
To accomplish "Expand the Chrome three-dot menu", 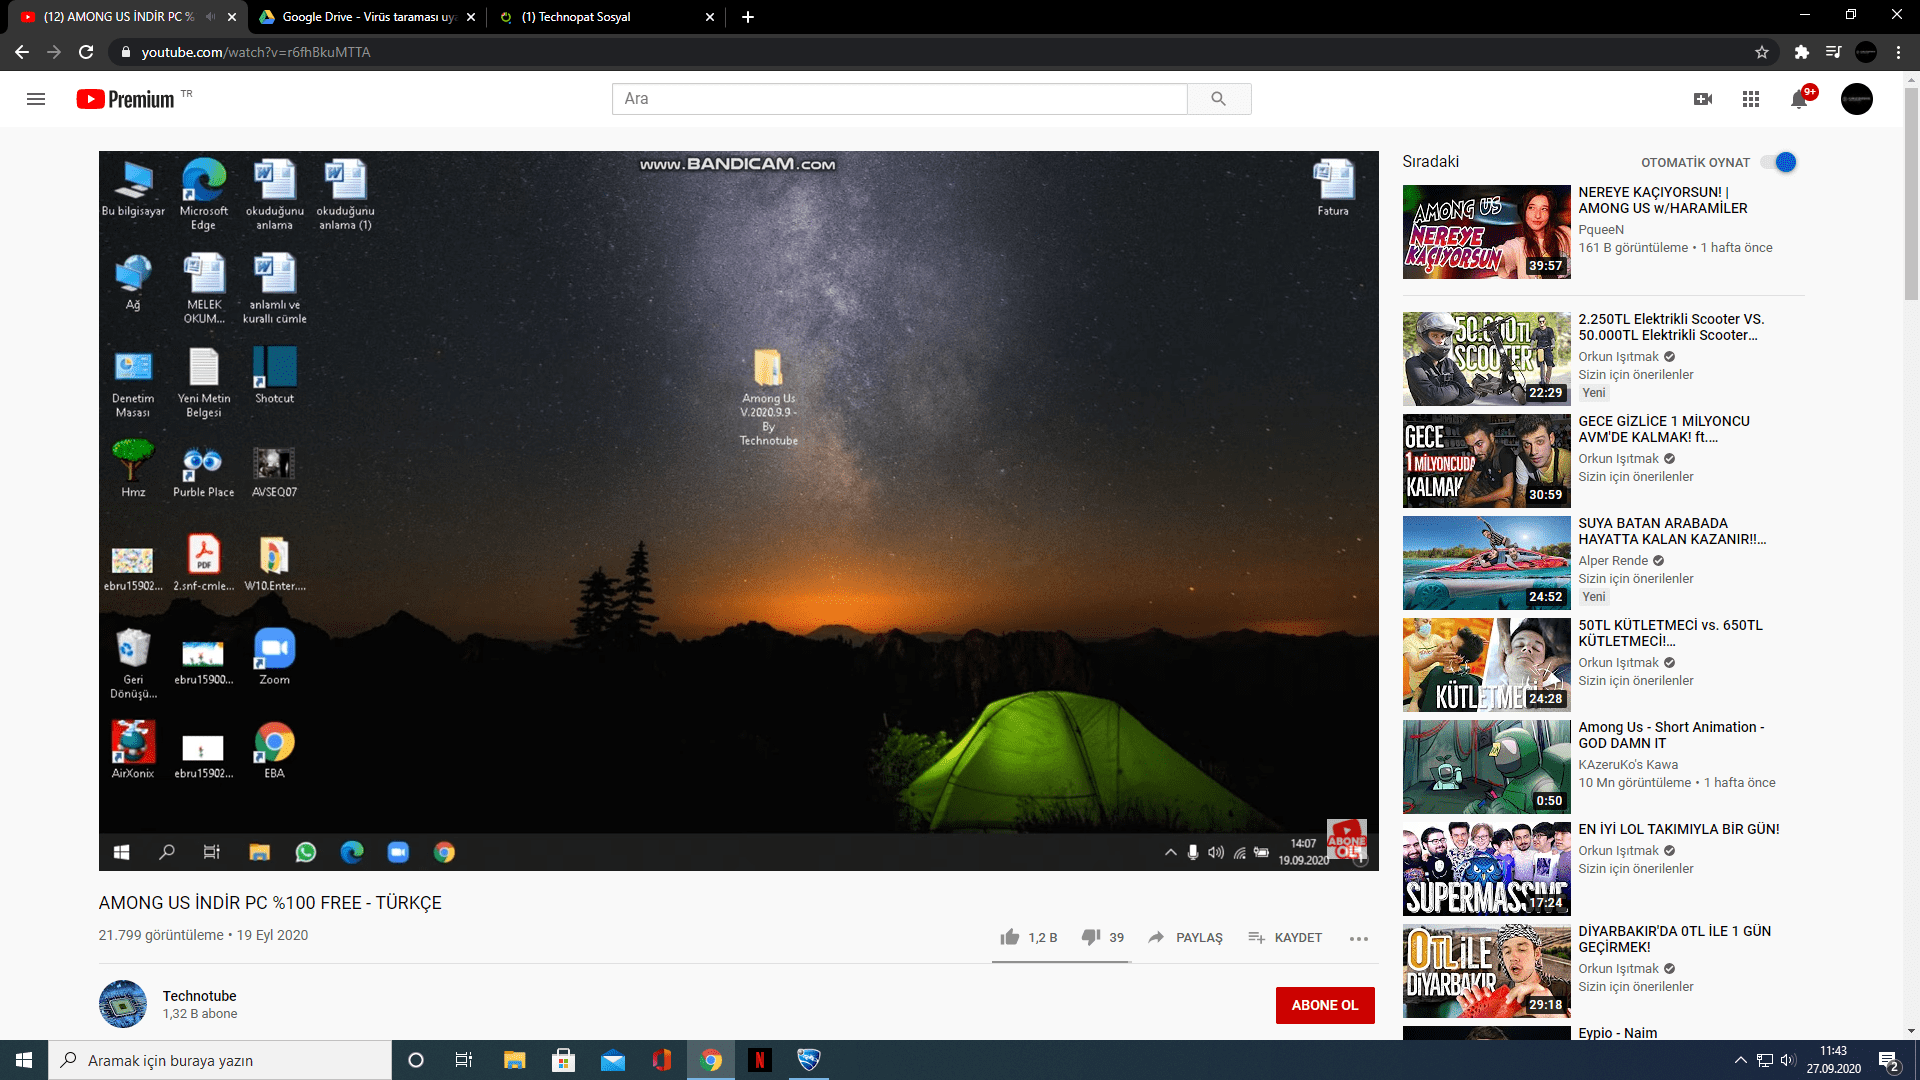I will coord(1898,52).
